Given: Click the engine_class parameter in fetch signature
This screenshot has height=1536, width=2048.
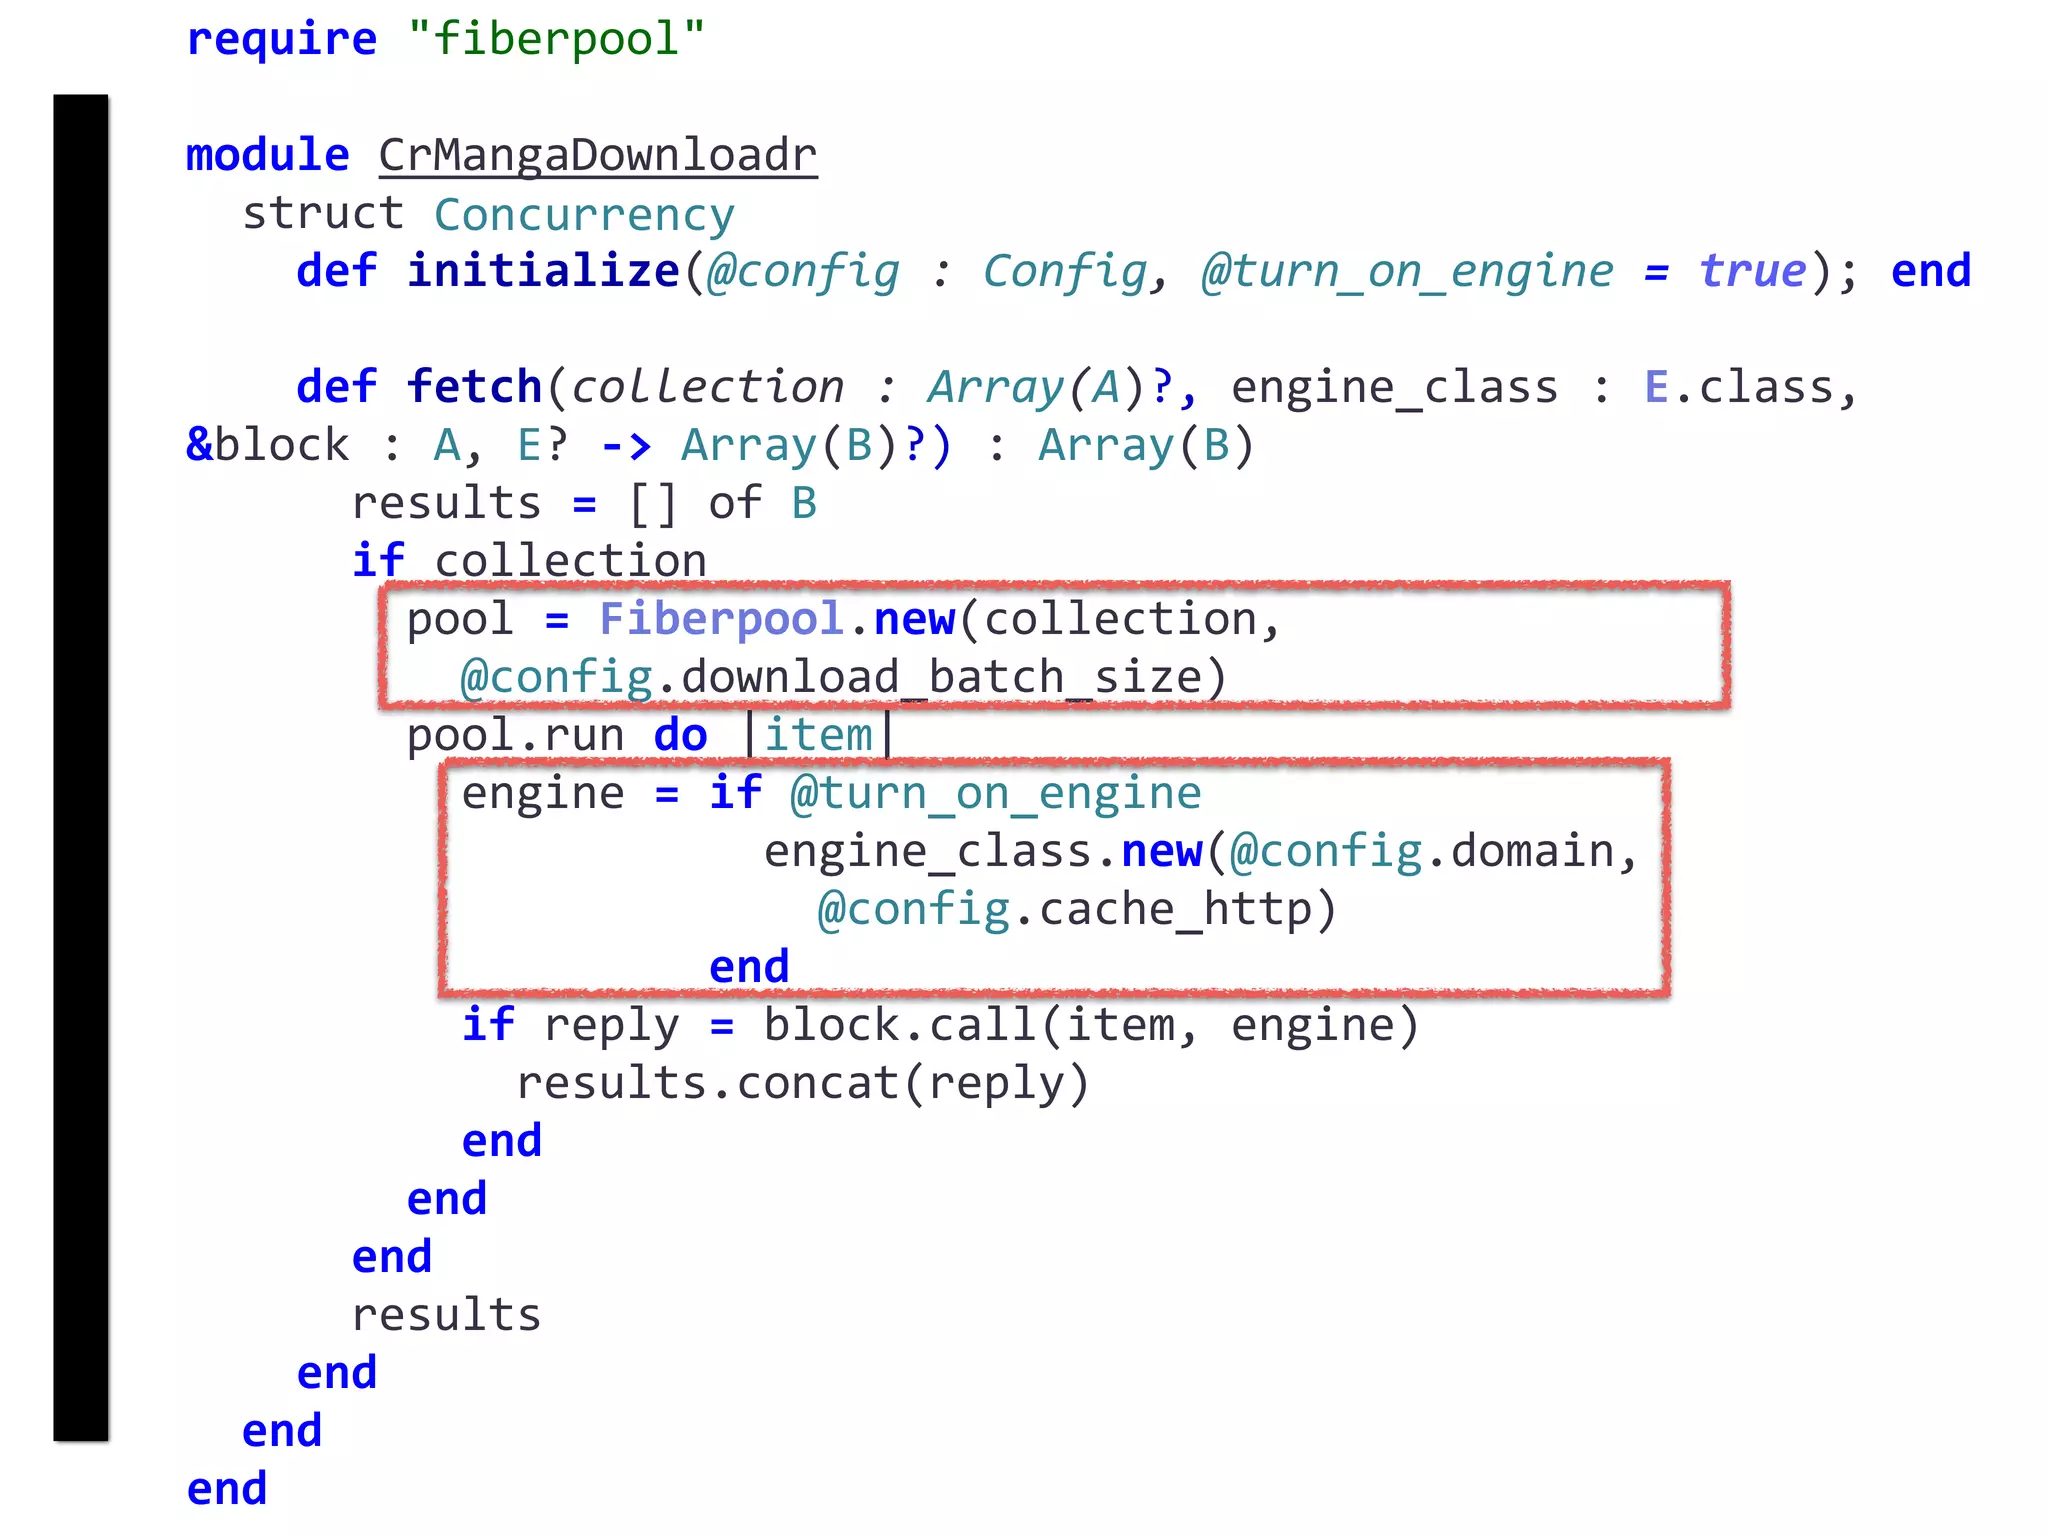Looking at the screenshot, I should click(1394, 389).
